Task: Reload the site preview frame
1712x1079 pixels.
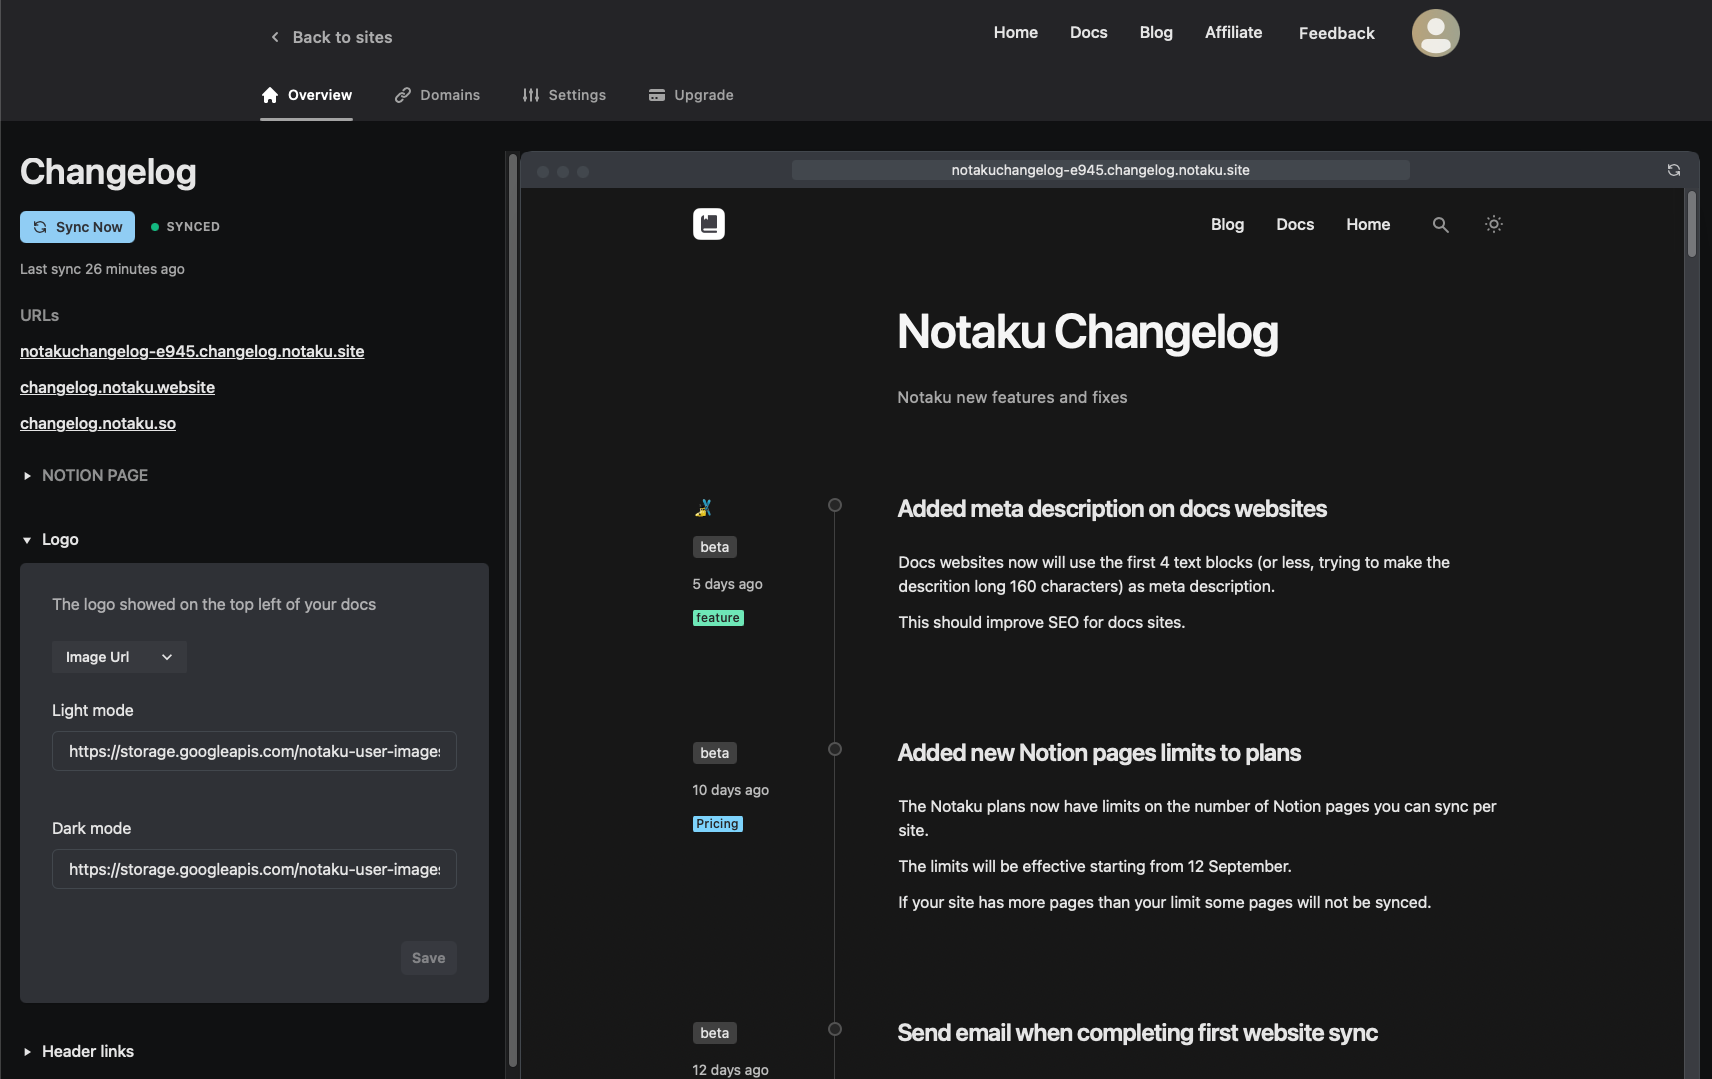Action: point(1674,169)
